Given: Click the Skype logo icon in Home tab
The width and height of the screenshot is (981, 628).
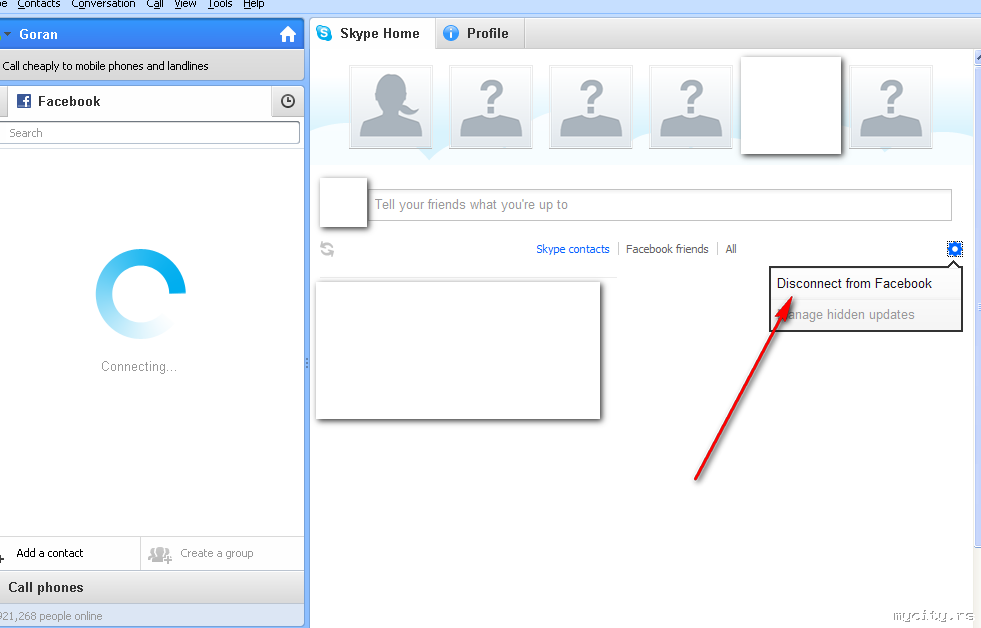Looking at the screenshot, I should tap(324, 33).
